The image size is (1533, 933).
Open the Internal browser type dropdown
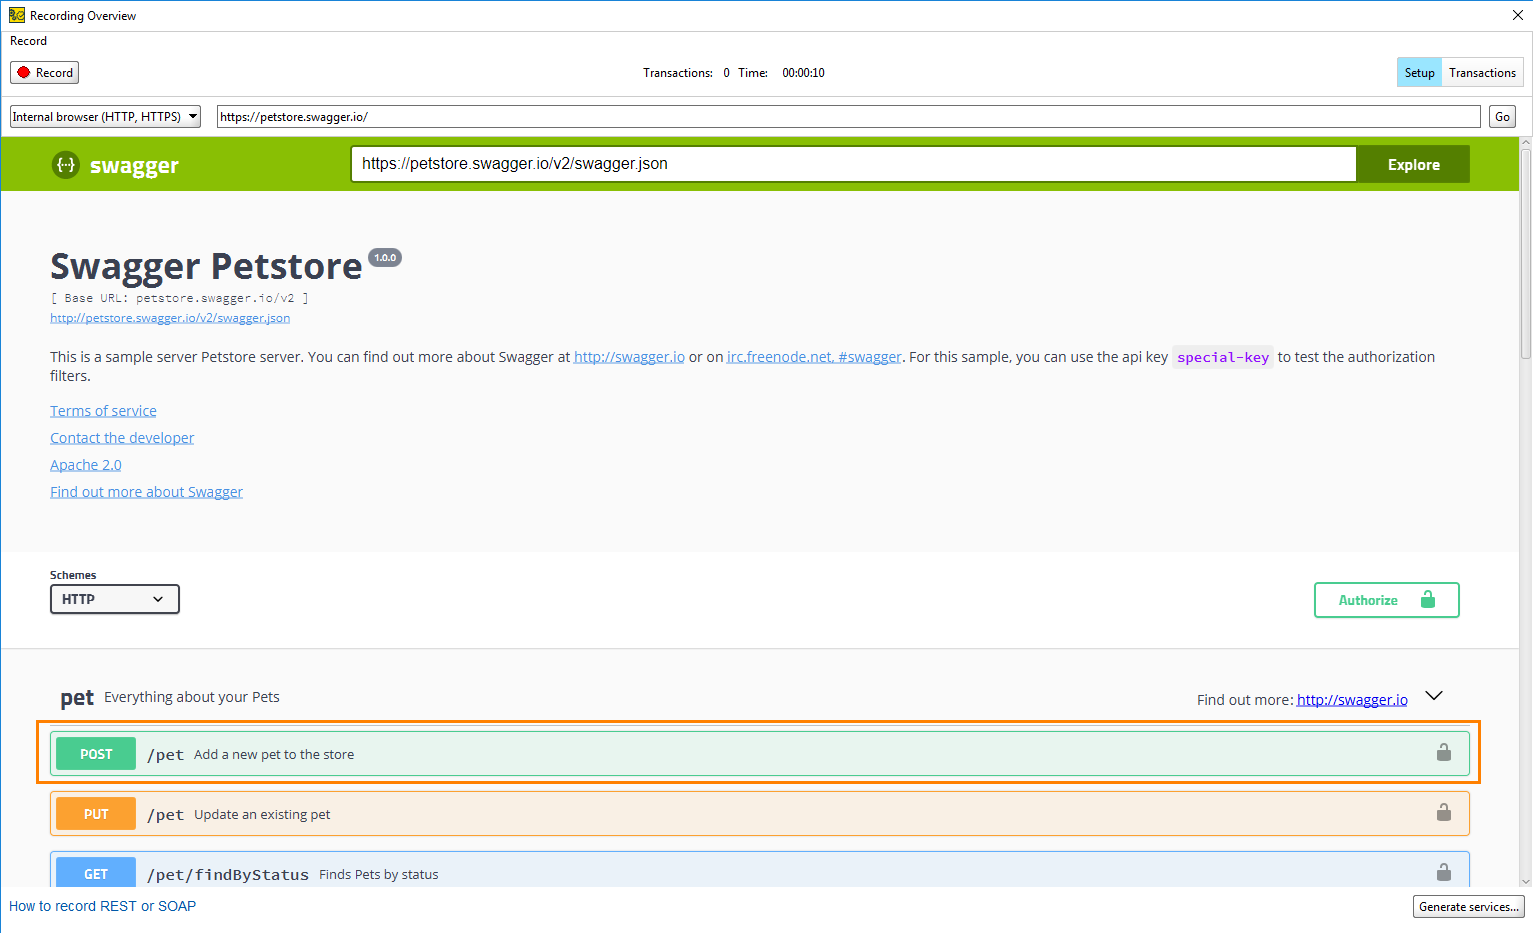coord(105,117)
